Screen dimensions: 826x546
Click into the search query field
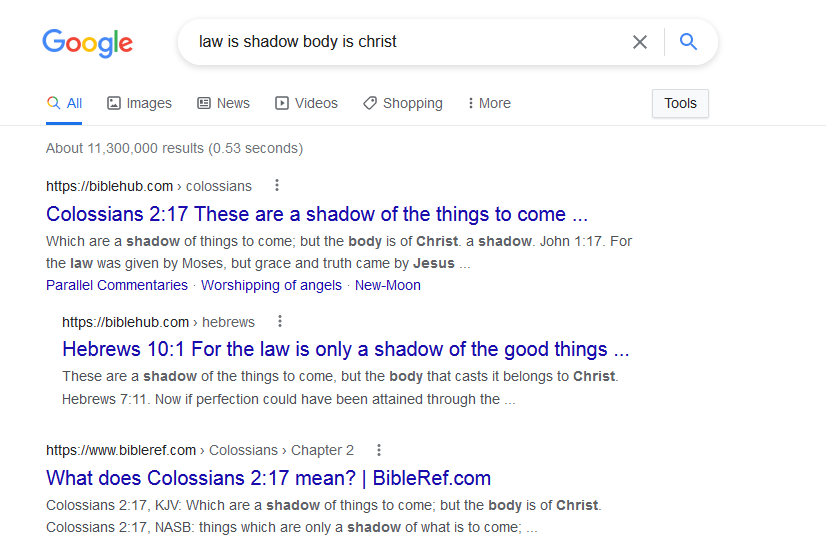point(400,42)
